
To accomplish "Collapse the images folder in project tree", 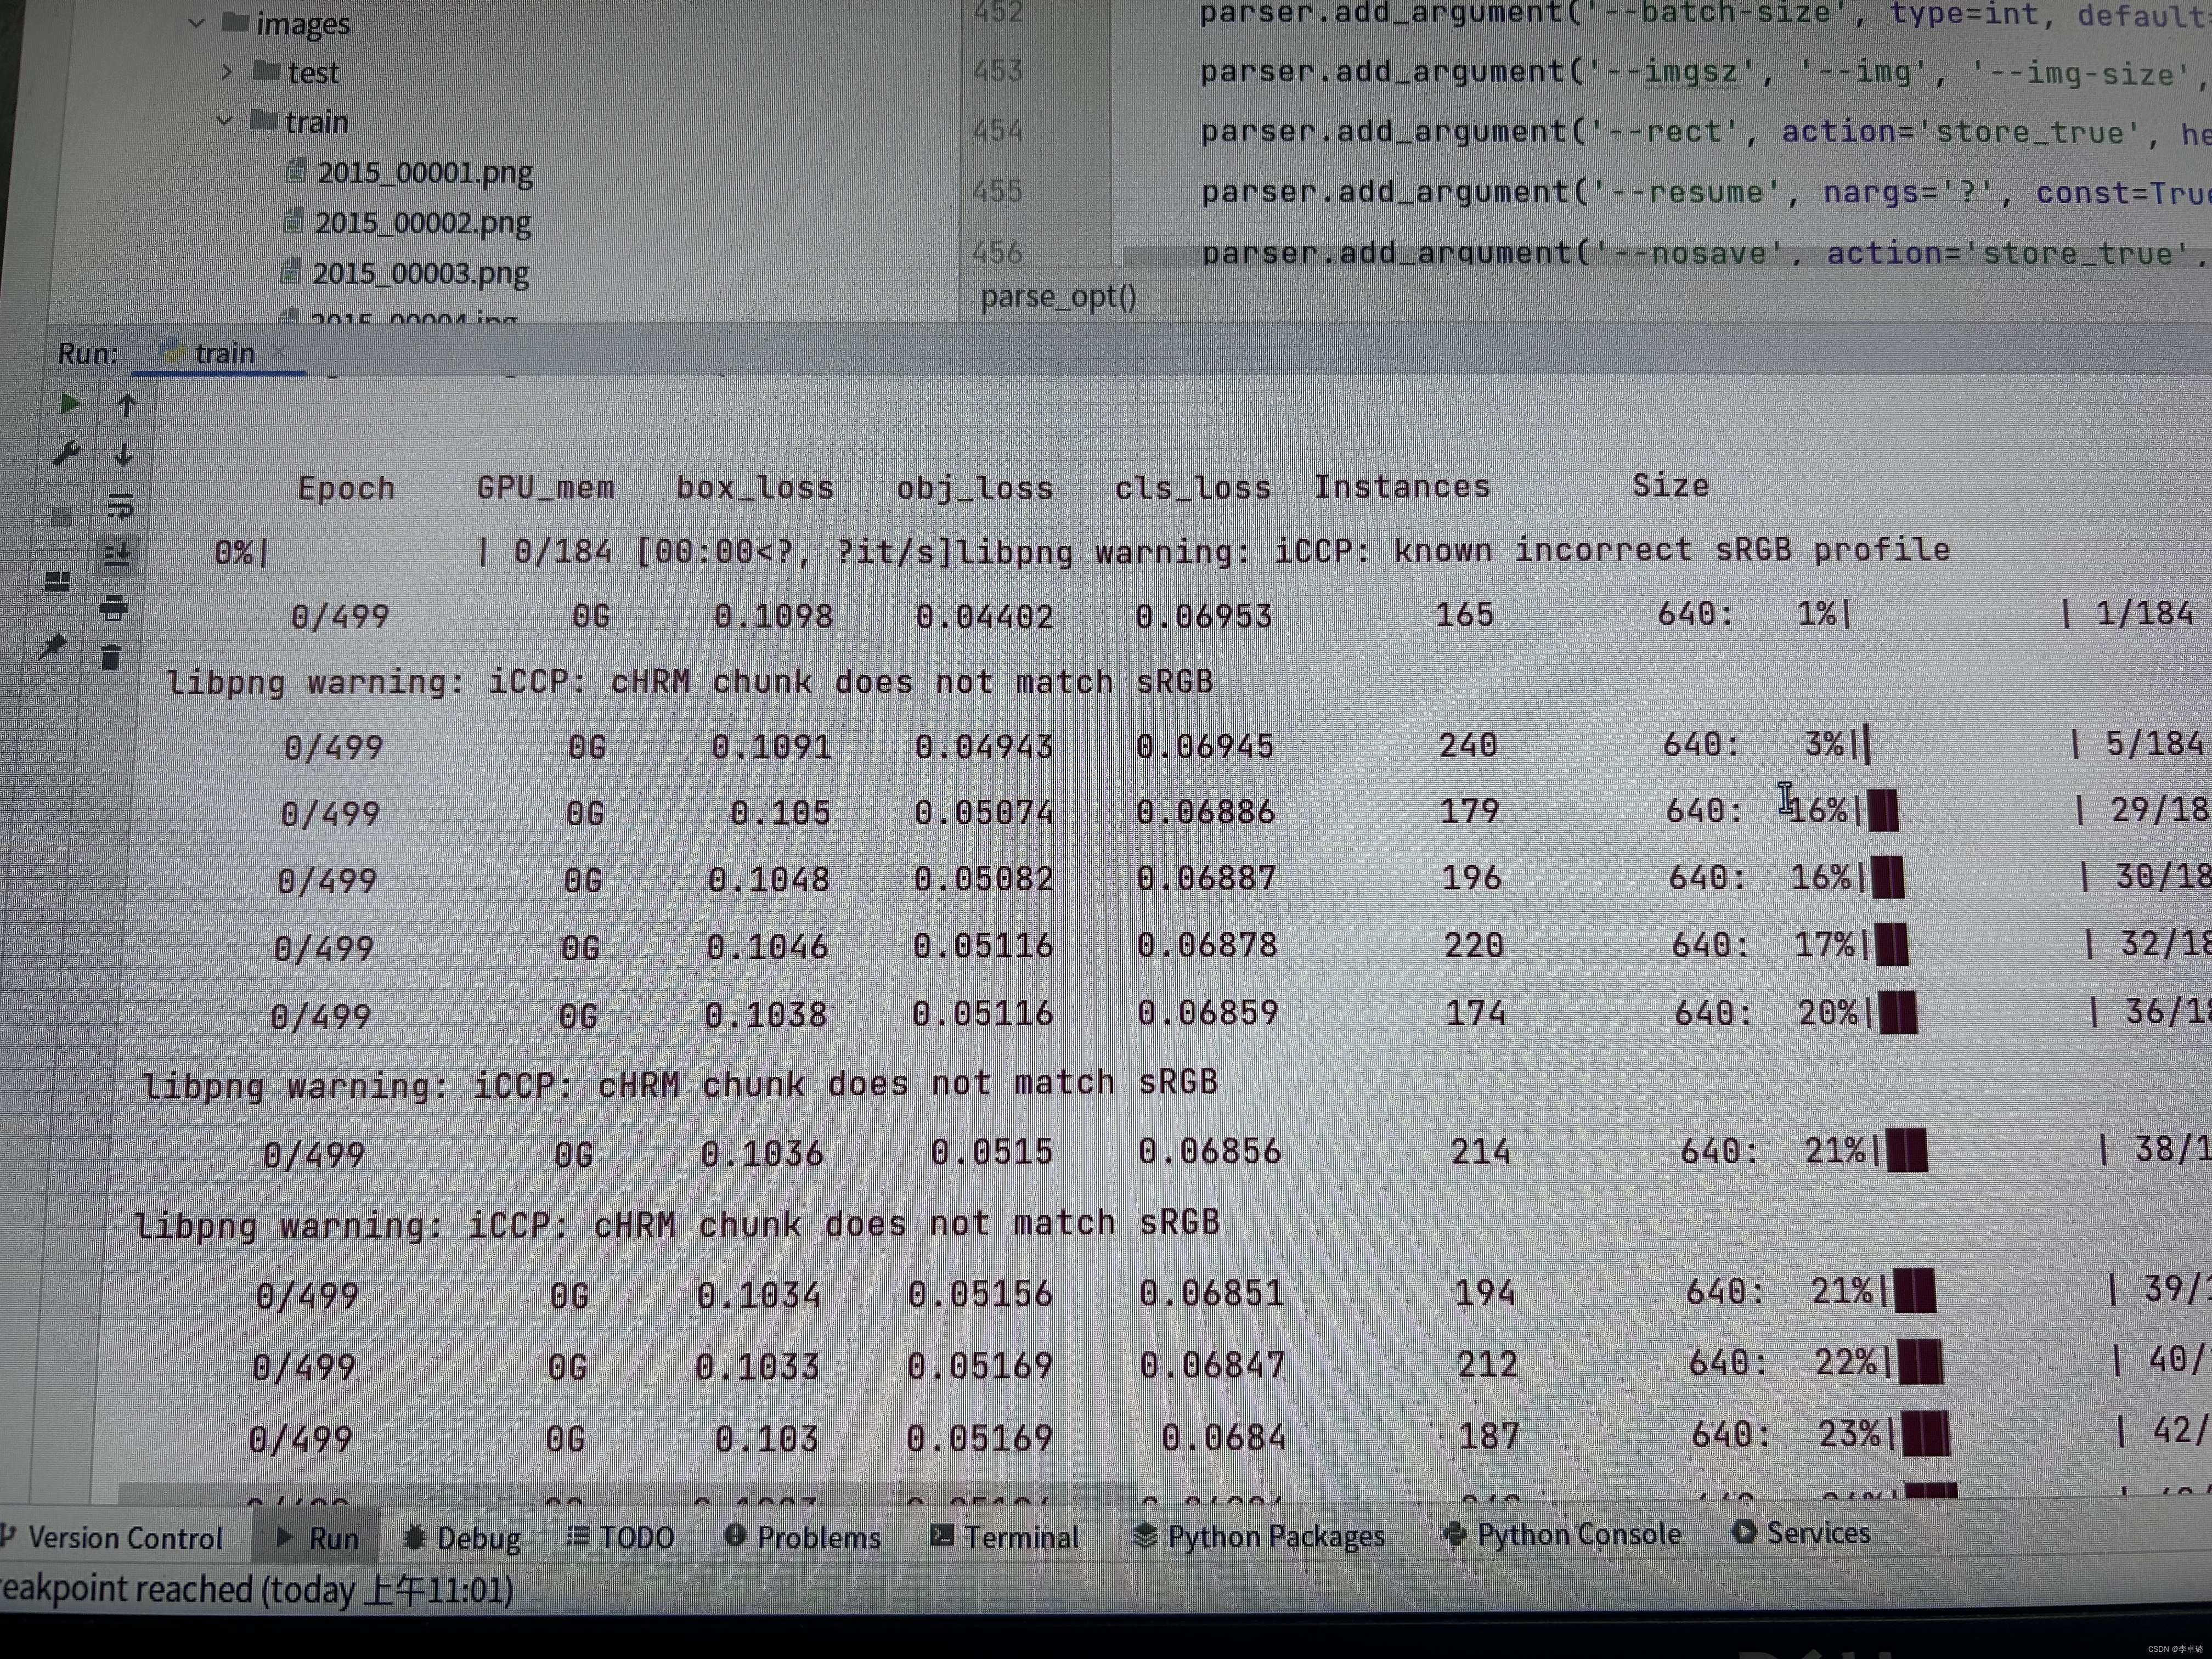I will (x=197, y=23).
